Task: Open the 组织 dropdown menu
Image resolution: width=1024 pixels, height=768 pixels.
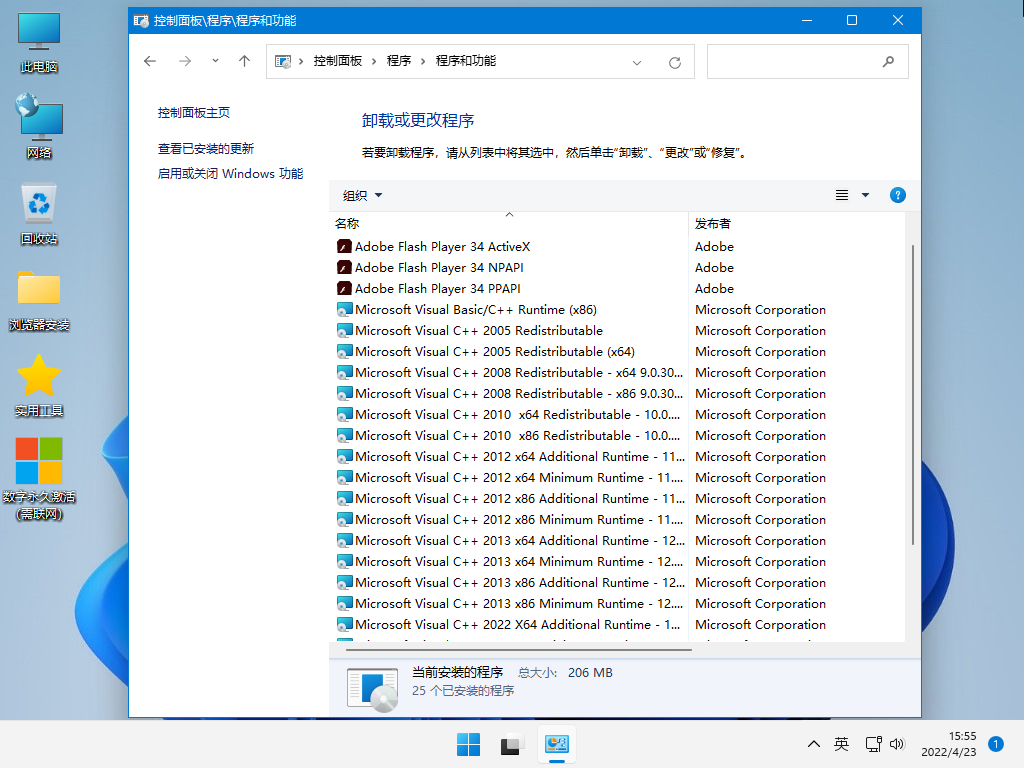Action: [362, 195]
